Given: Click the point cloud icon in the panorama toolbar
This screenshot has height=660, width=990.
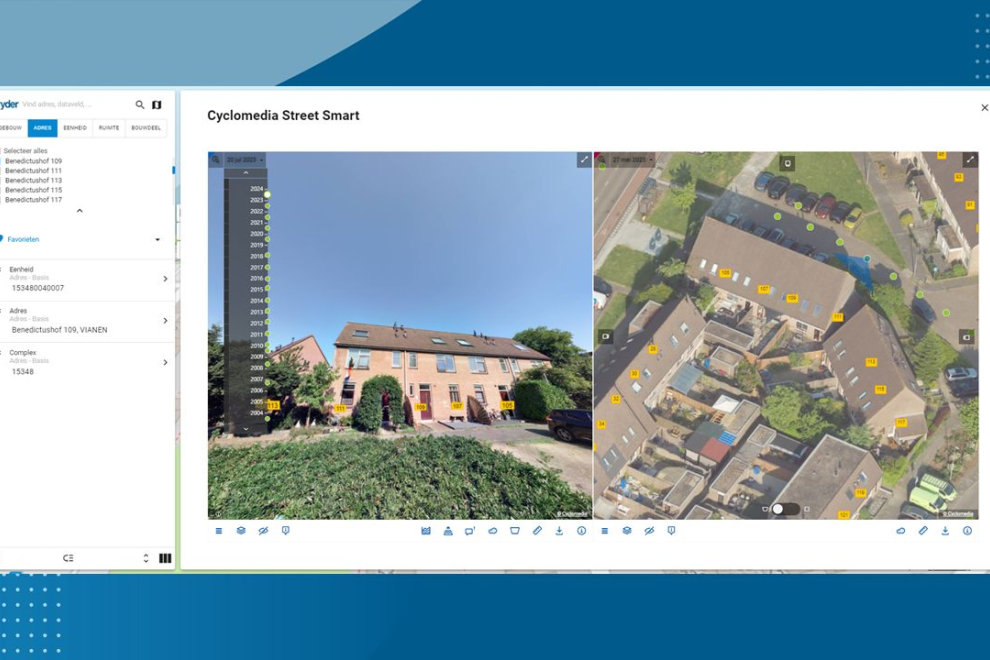Looking at the screenshot, I should (x=492, y=531).
